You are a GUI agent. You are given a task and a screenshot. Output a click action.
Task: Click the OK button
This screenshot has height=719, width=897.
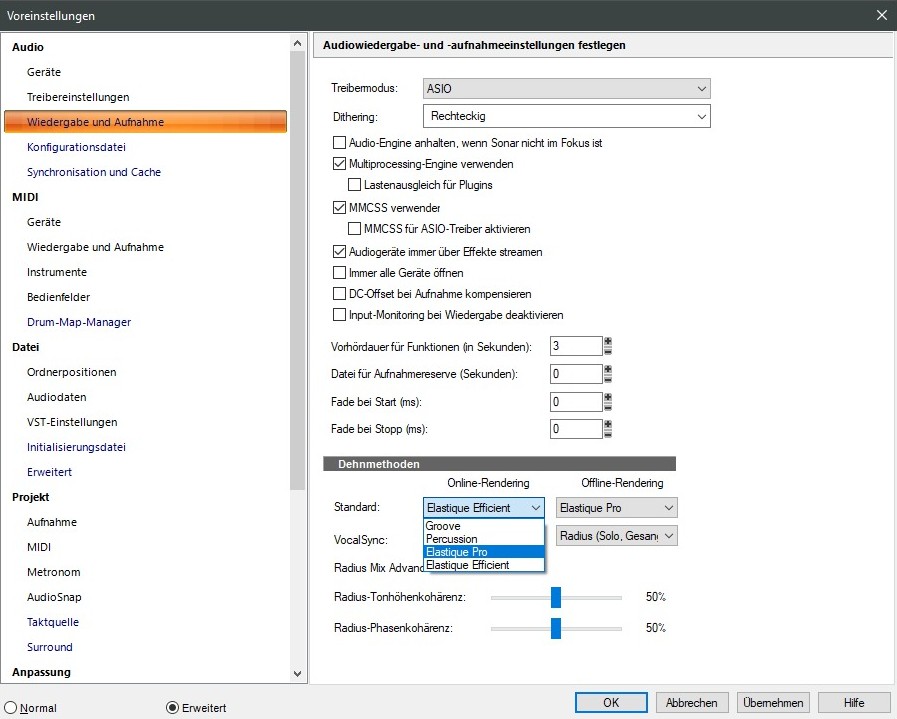611,702
